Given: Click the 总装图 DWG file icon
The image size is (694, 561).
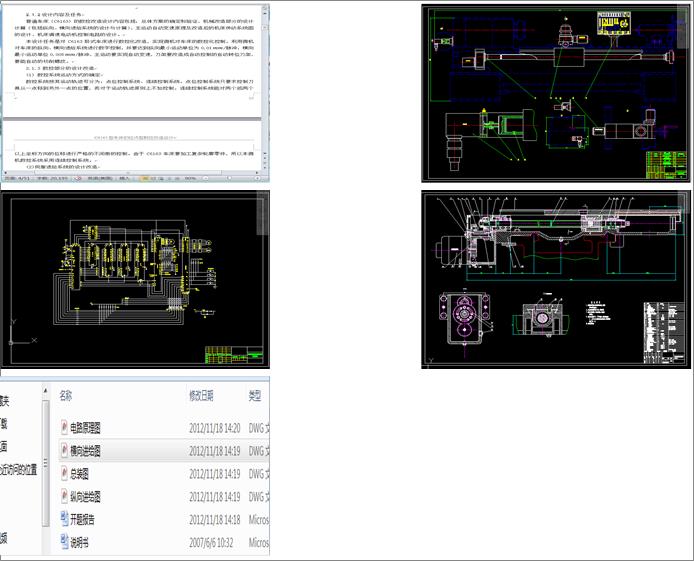Looking at the screenshot, I should pyautogui.click(x=65, y=473).
